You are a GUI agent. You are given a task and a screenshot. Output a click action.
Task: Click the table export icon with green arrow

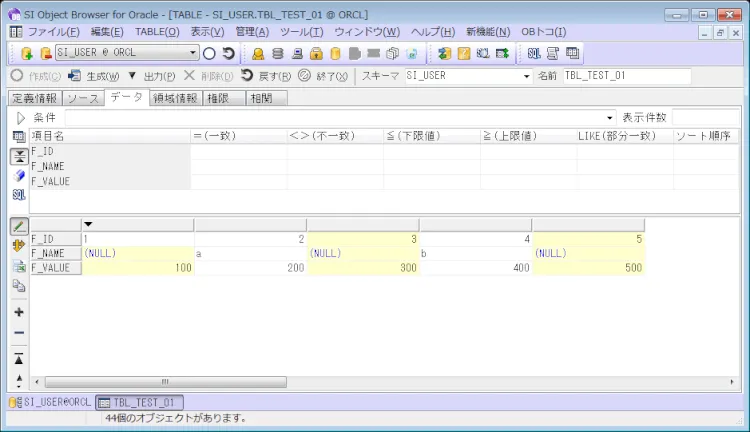click(502, 53)
